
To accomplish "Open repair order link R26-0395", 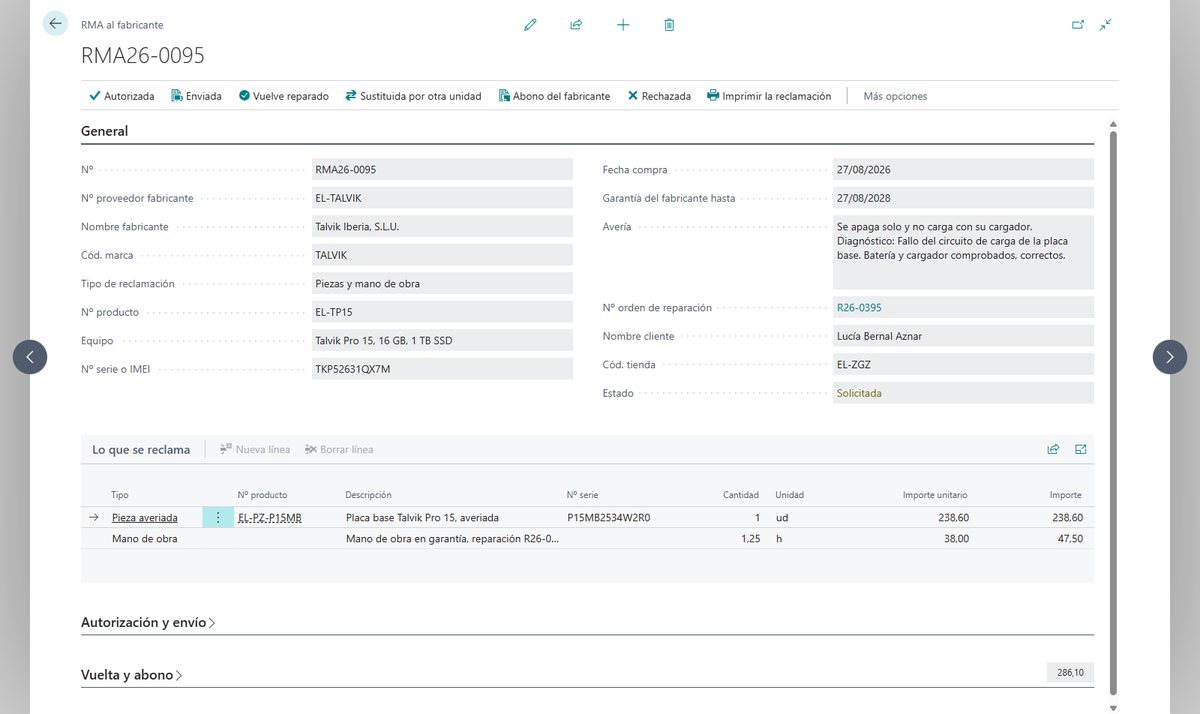I will [x=859, y=308].
